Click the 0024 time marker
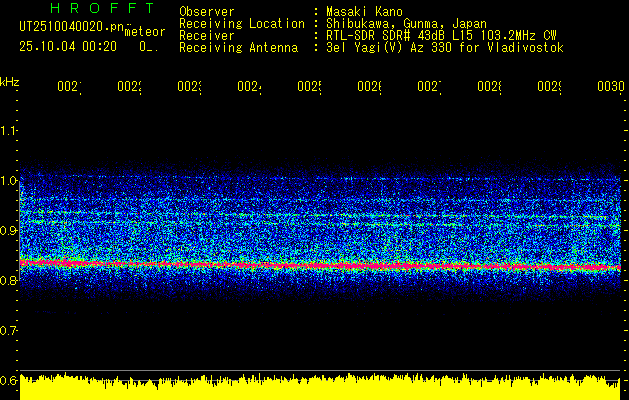 (249, 86)
